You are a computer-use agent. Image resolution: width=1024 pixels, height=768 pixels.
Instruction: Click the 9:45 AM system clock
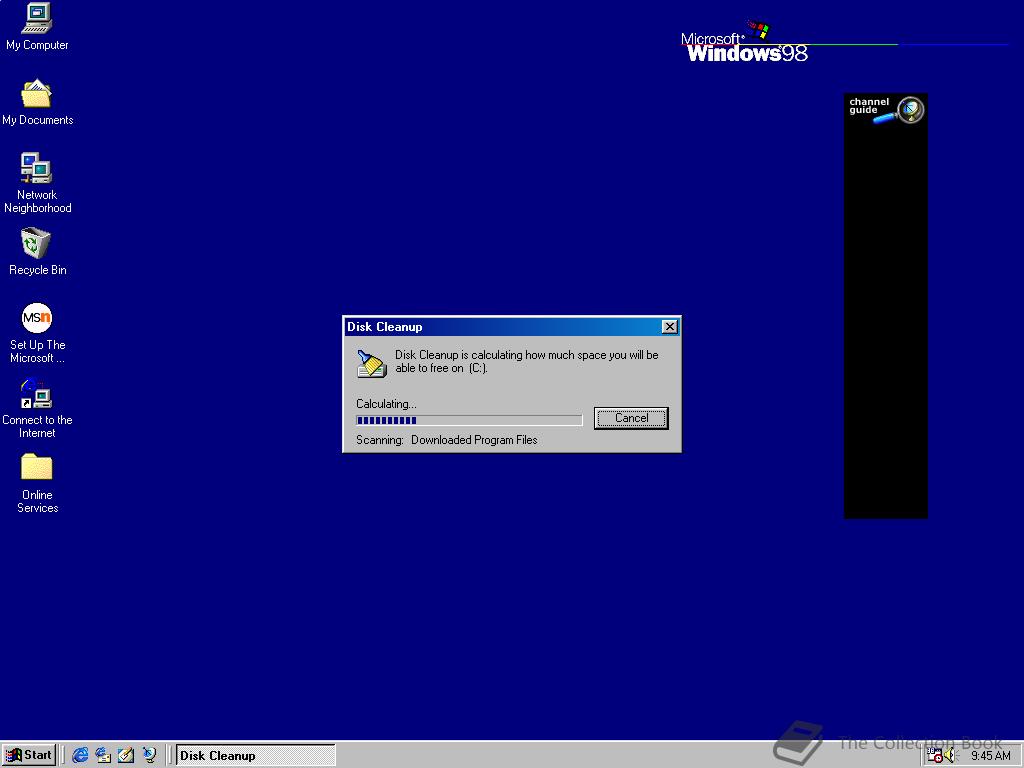pyautogui.click(x=990, y=756)
